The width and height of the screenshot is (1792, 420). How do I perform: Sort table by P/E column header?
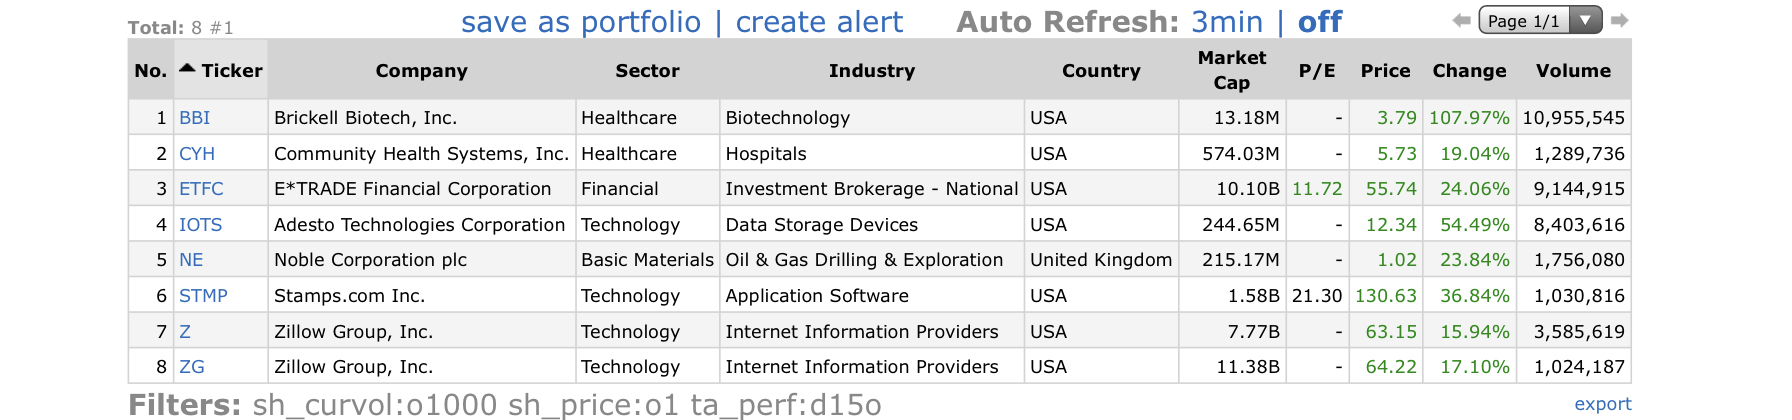click(x=1317, y=70)
